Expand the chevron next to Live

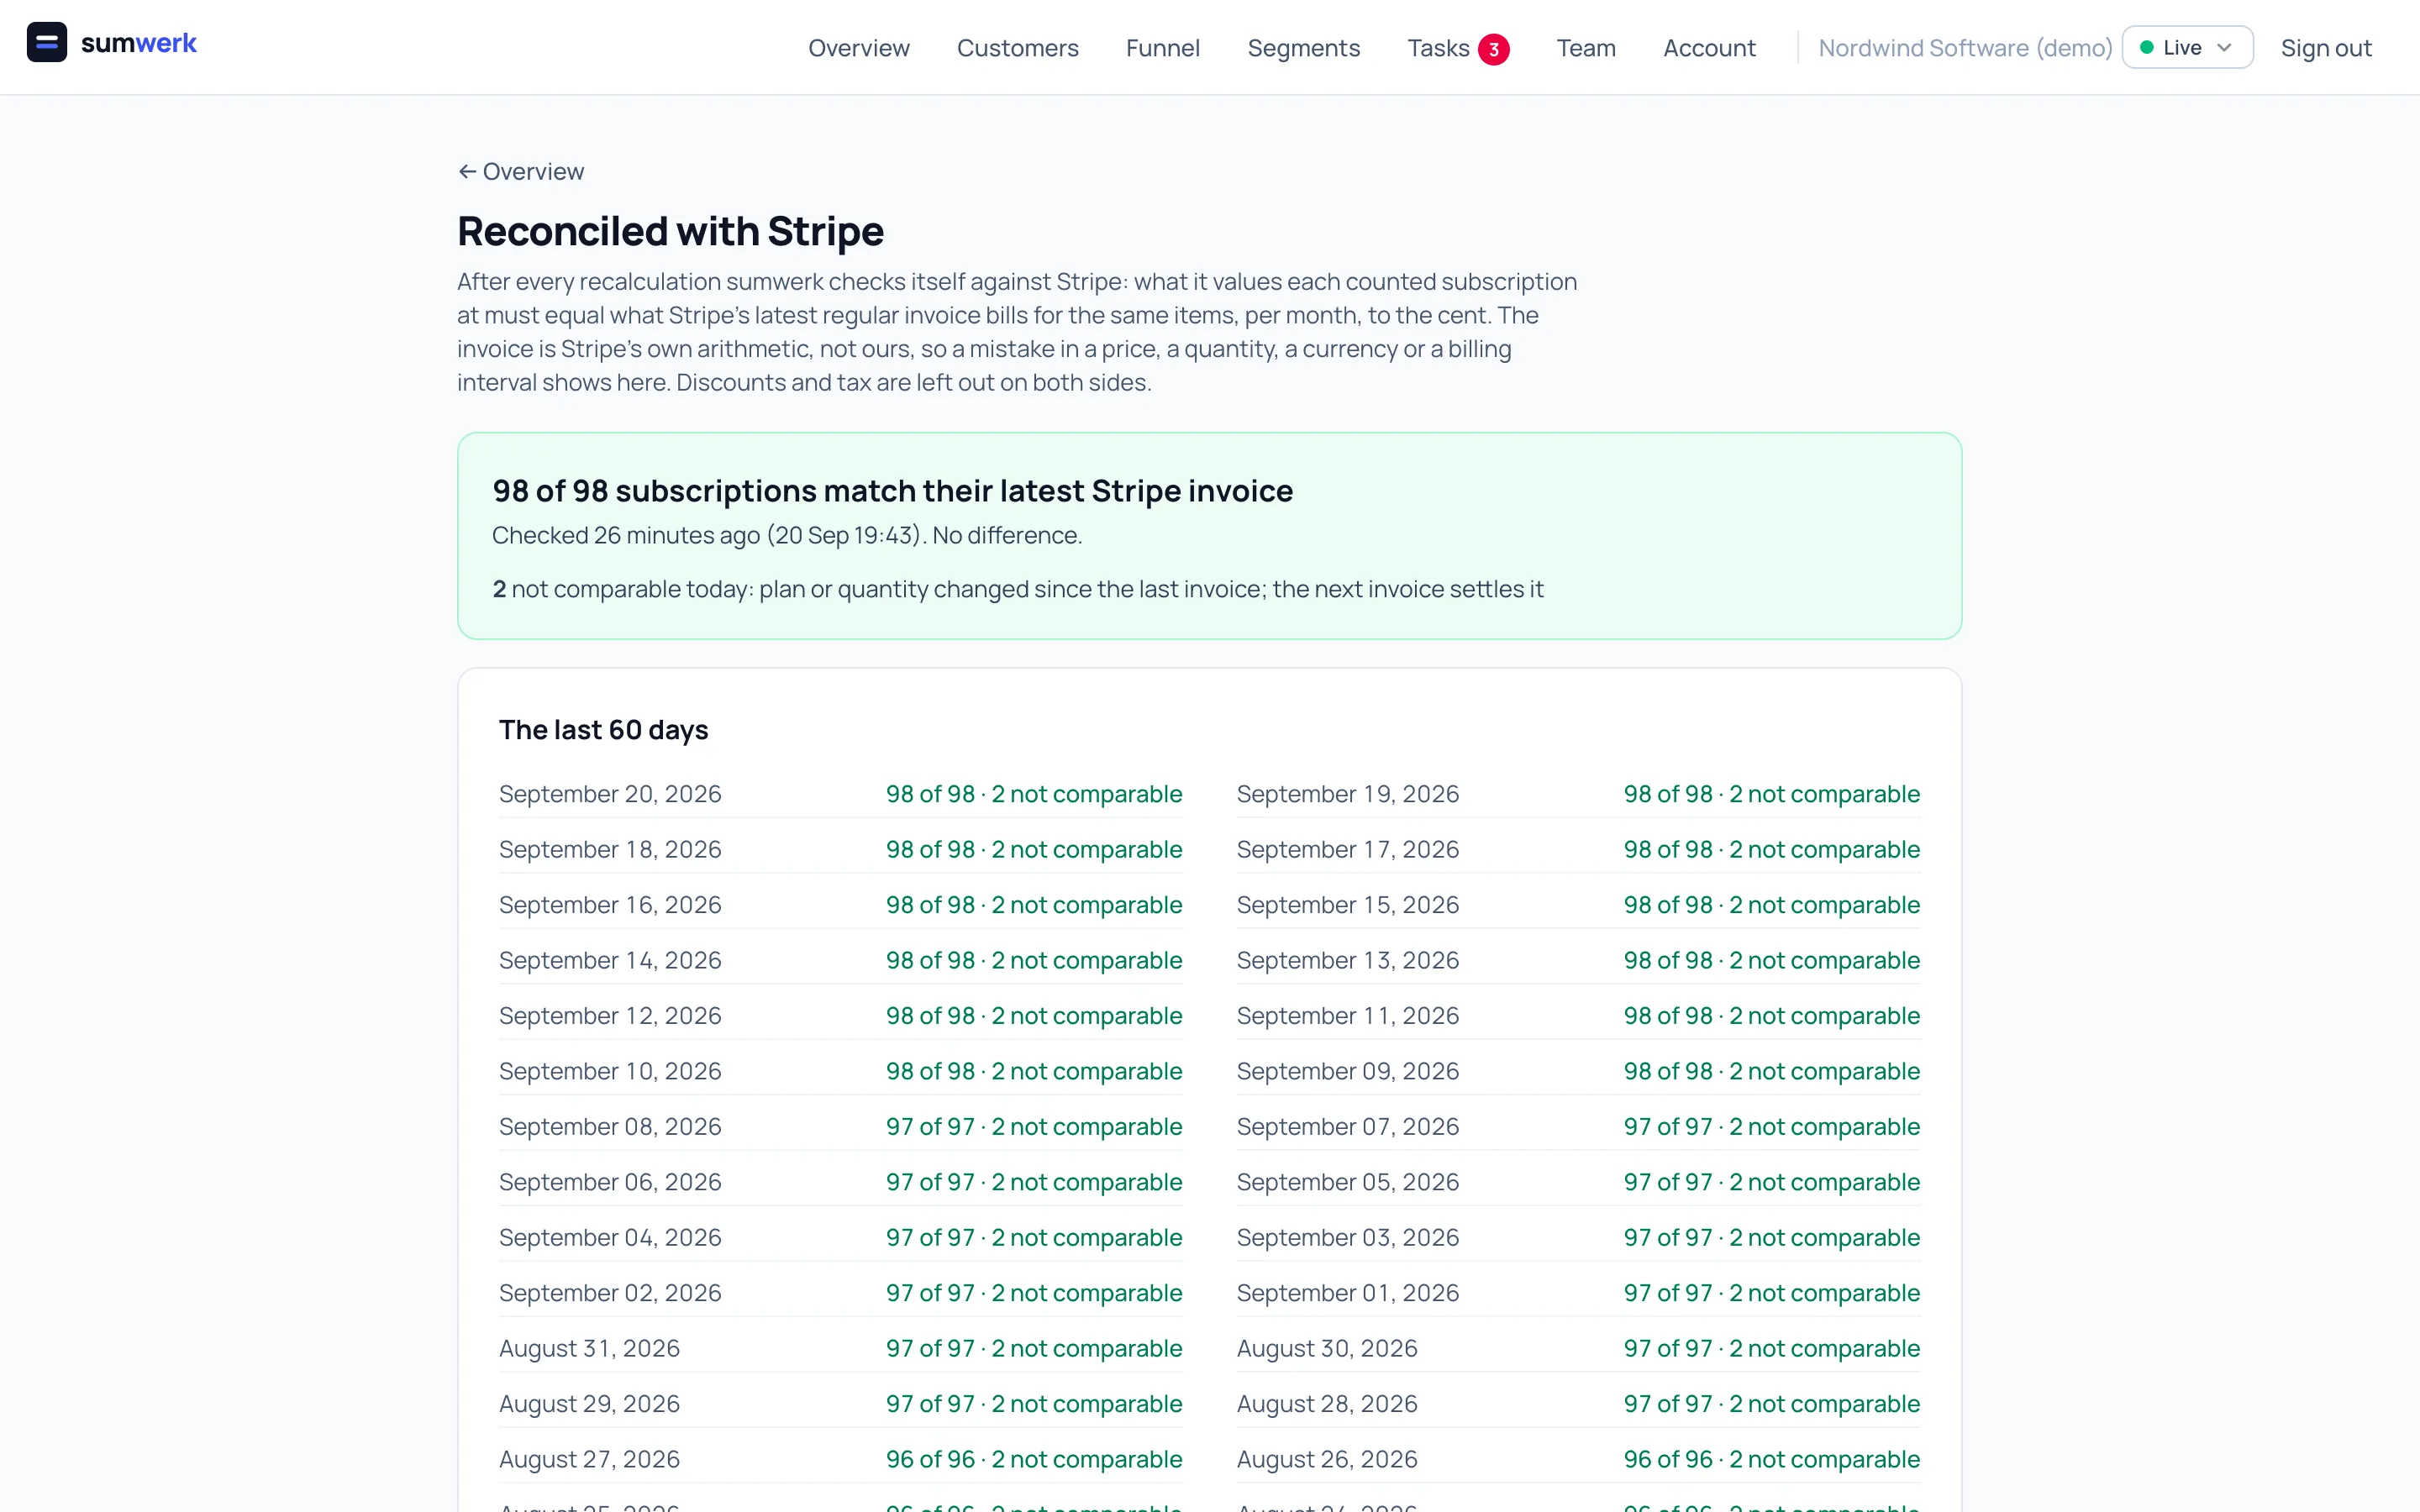[x=2224, y=47]
